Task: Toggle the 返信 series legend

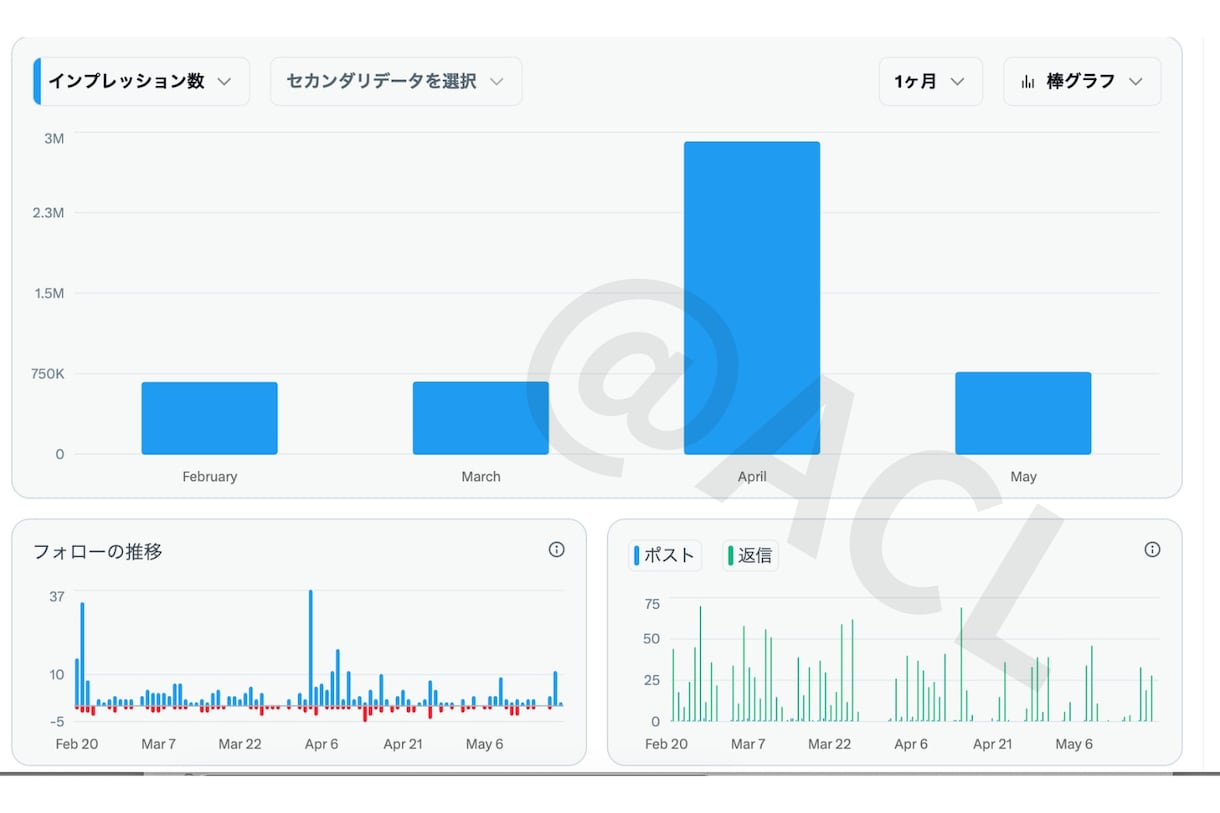Action: [750, 555]
